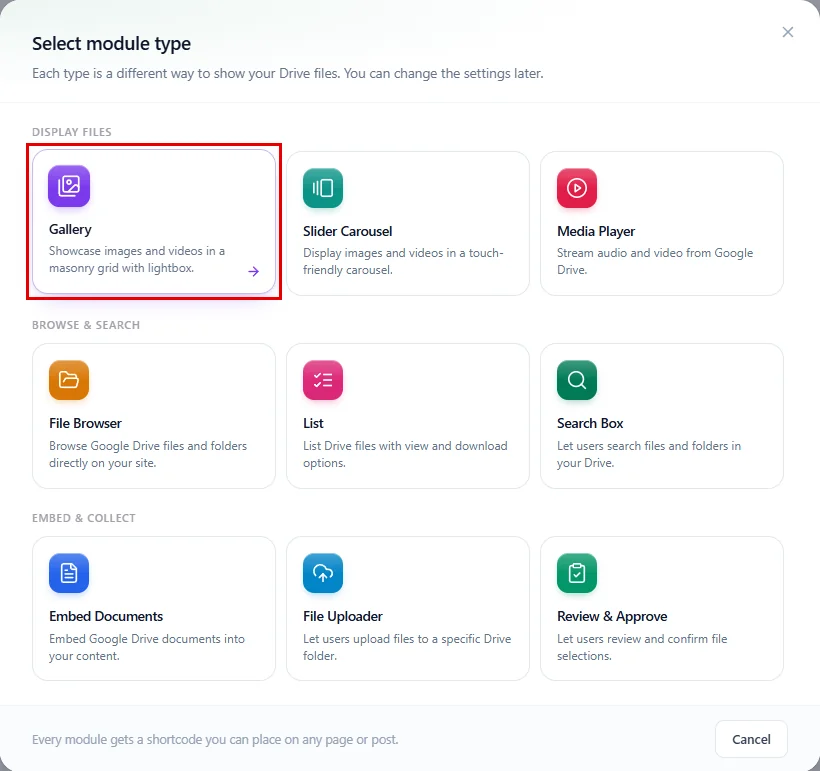Pick the Embed Documents title
This screenshot has width=820, height=771.
pyautogui.click(x=106, y=616)
